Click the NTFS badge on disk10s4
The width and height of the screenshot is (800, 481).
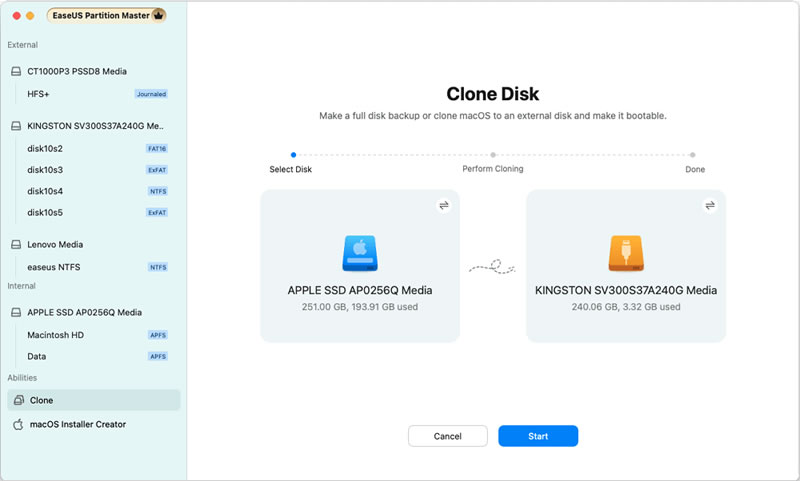click(158, 191)
